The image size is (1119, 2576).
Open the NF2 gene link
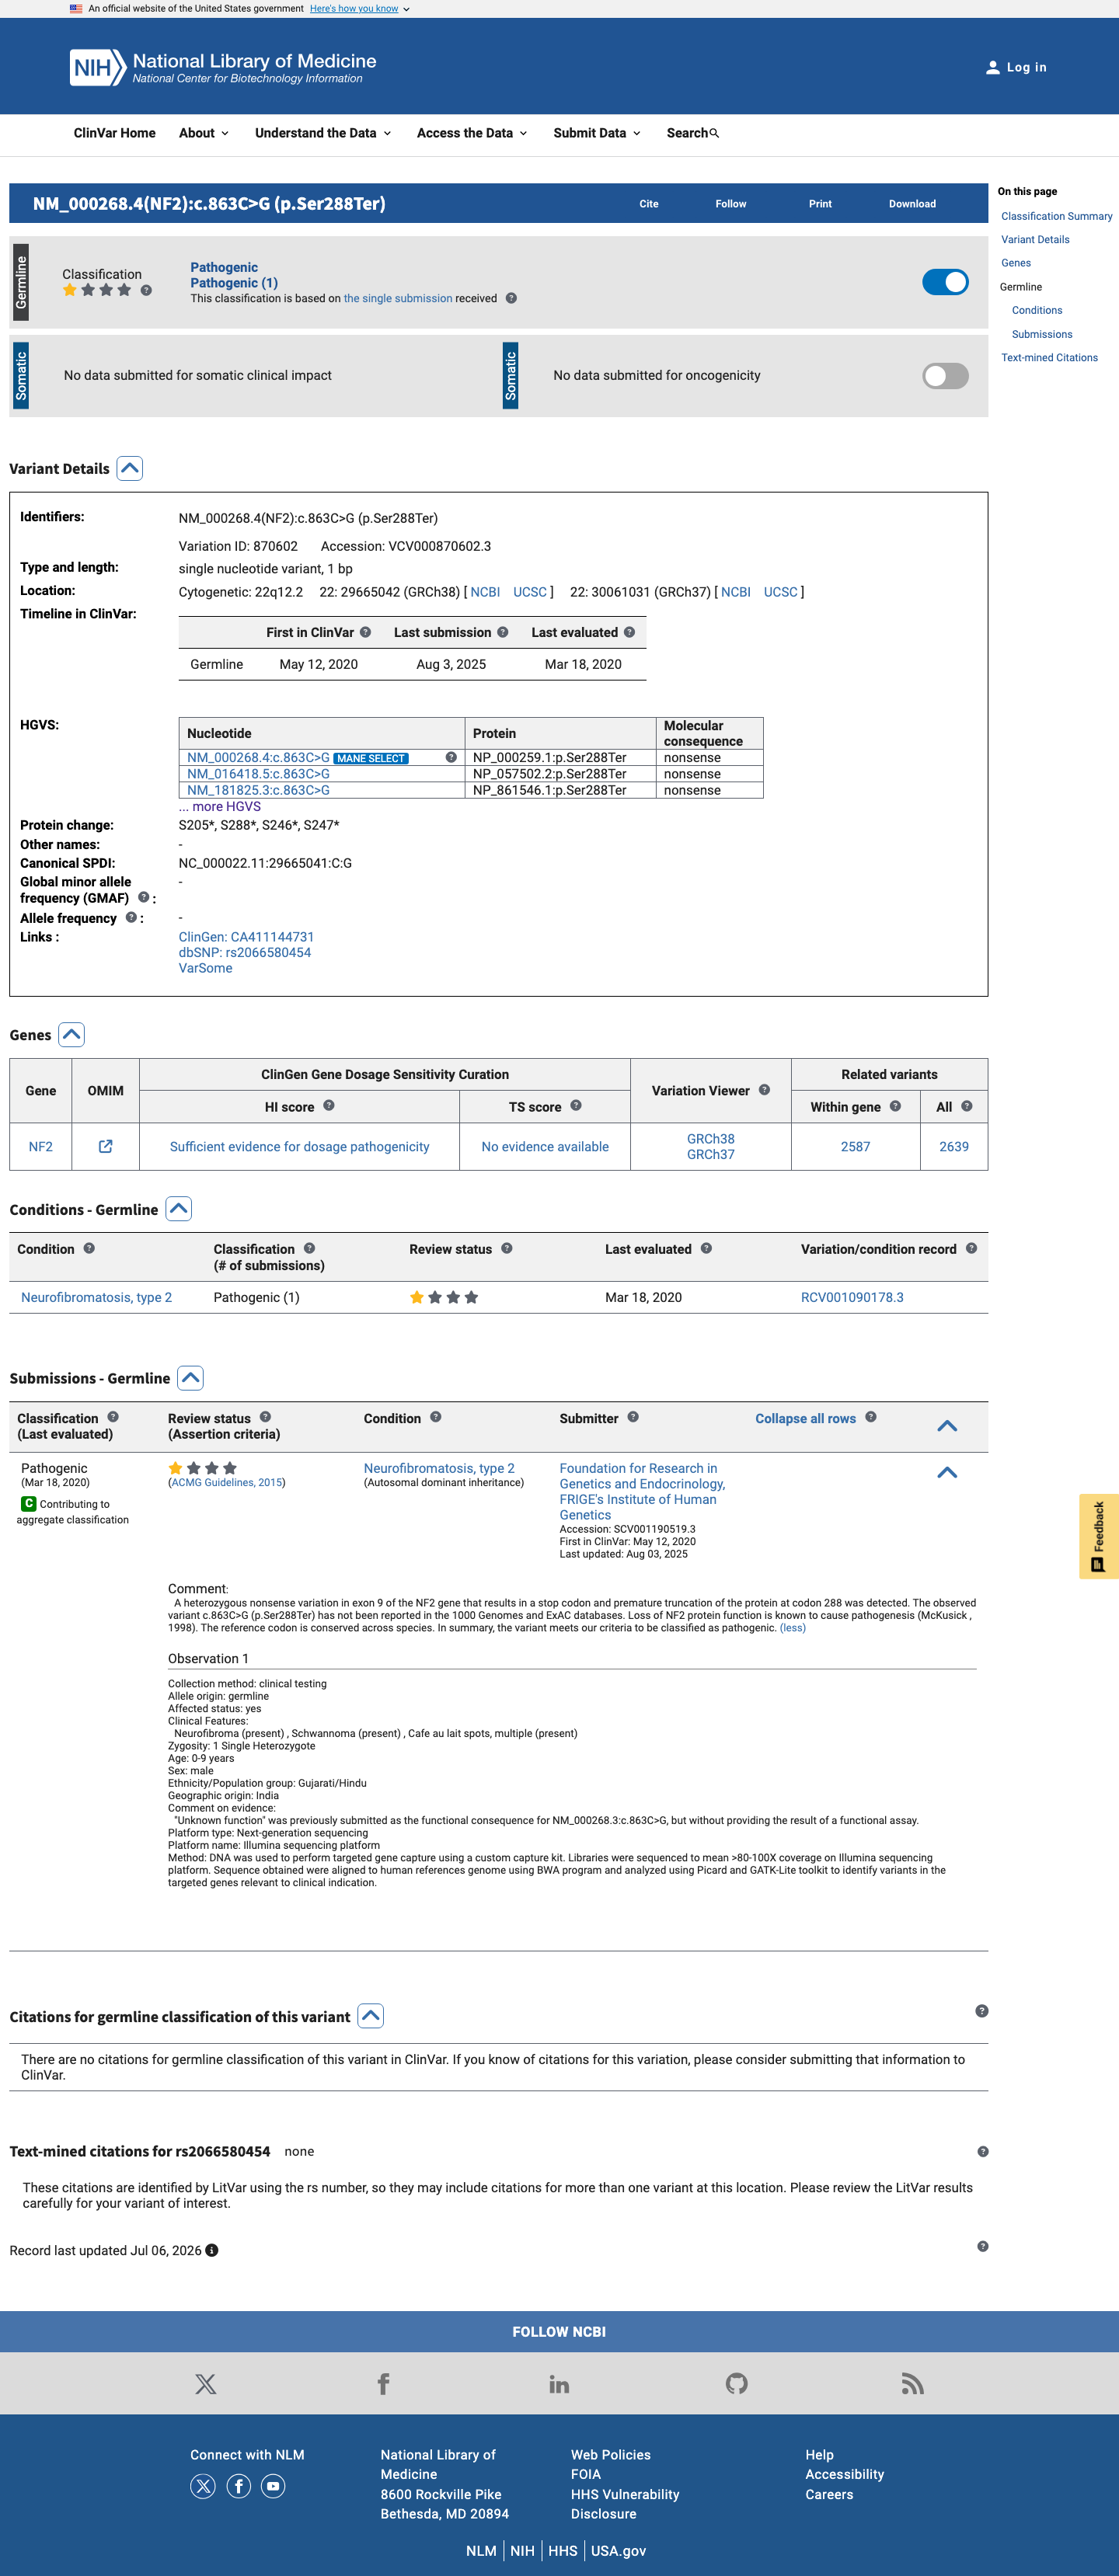(40, 1146)
